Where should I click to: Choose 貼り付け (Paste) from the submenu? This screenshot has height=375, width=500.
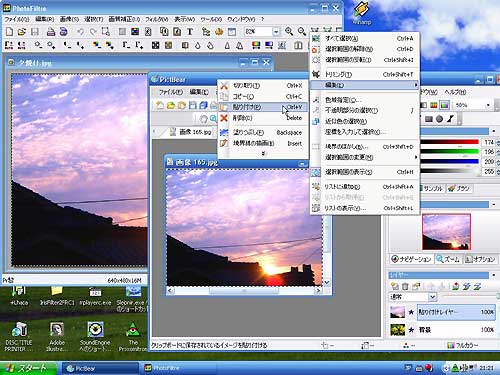point(263,107)
